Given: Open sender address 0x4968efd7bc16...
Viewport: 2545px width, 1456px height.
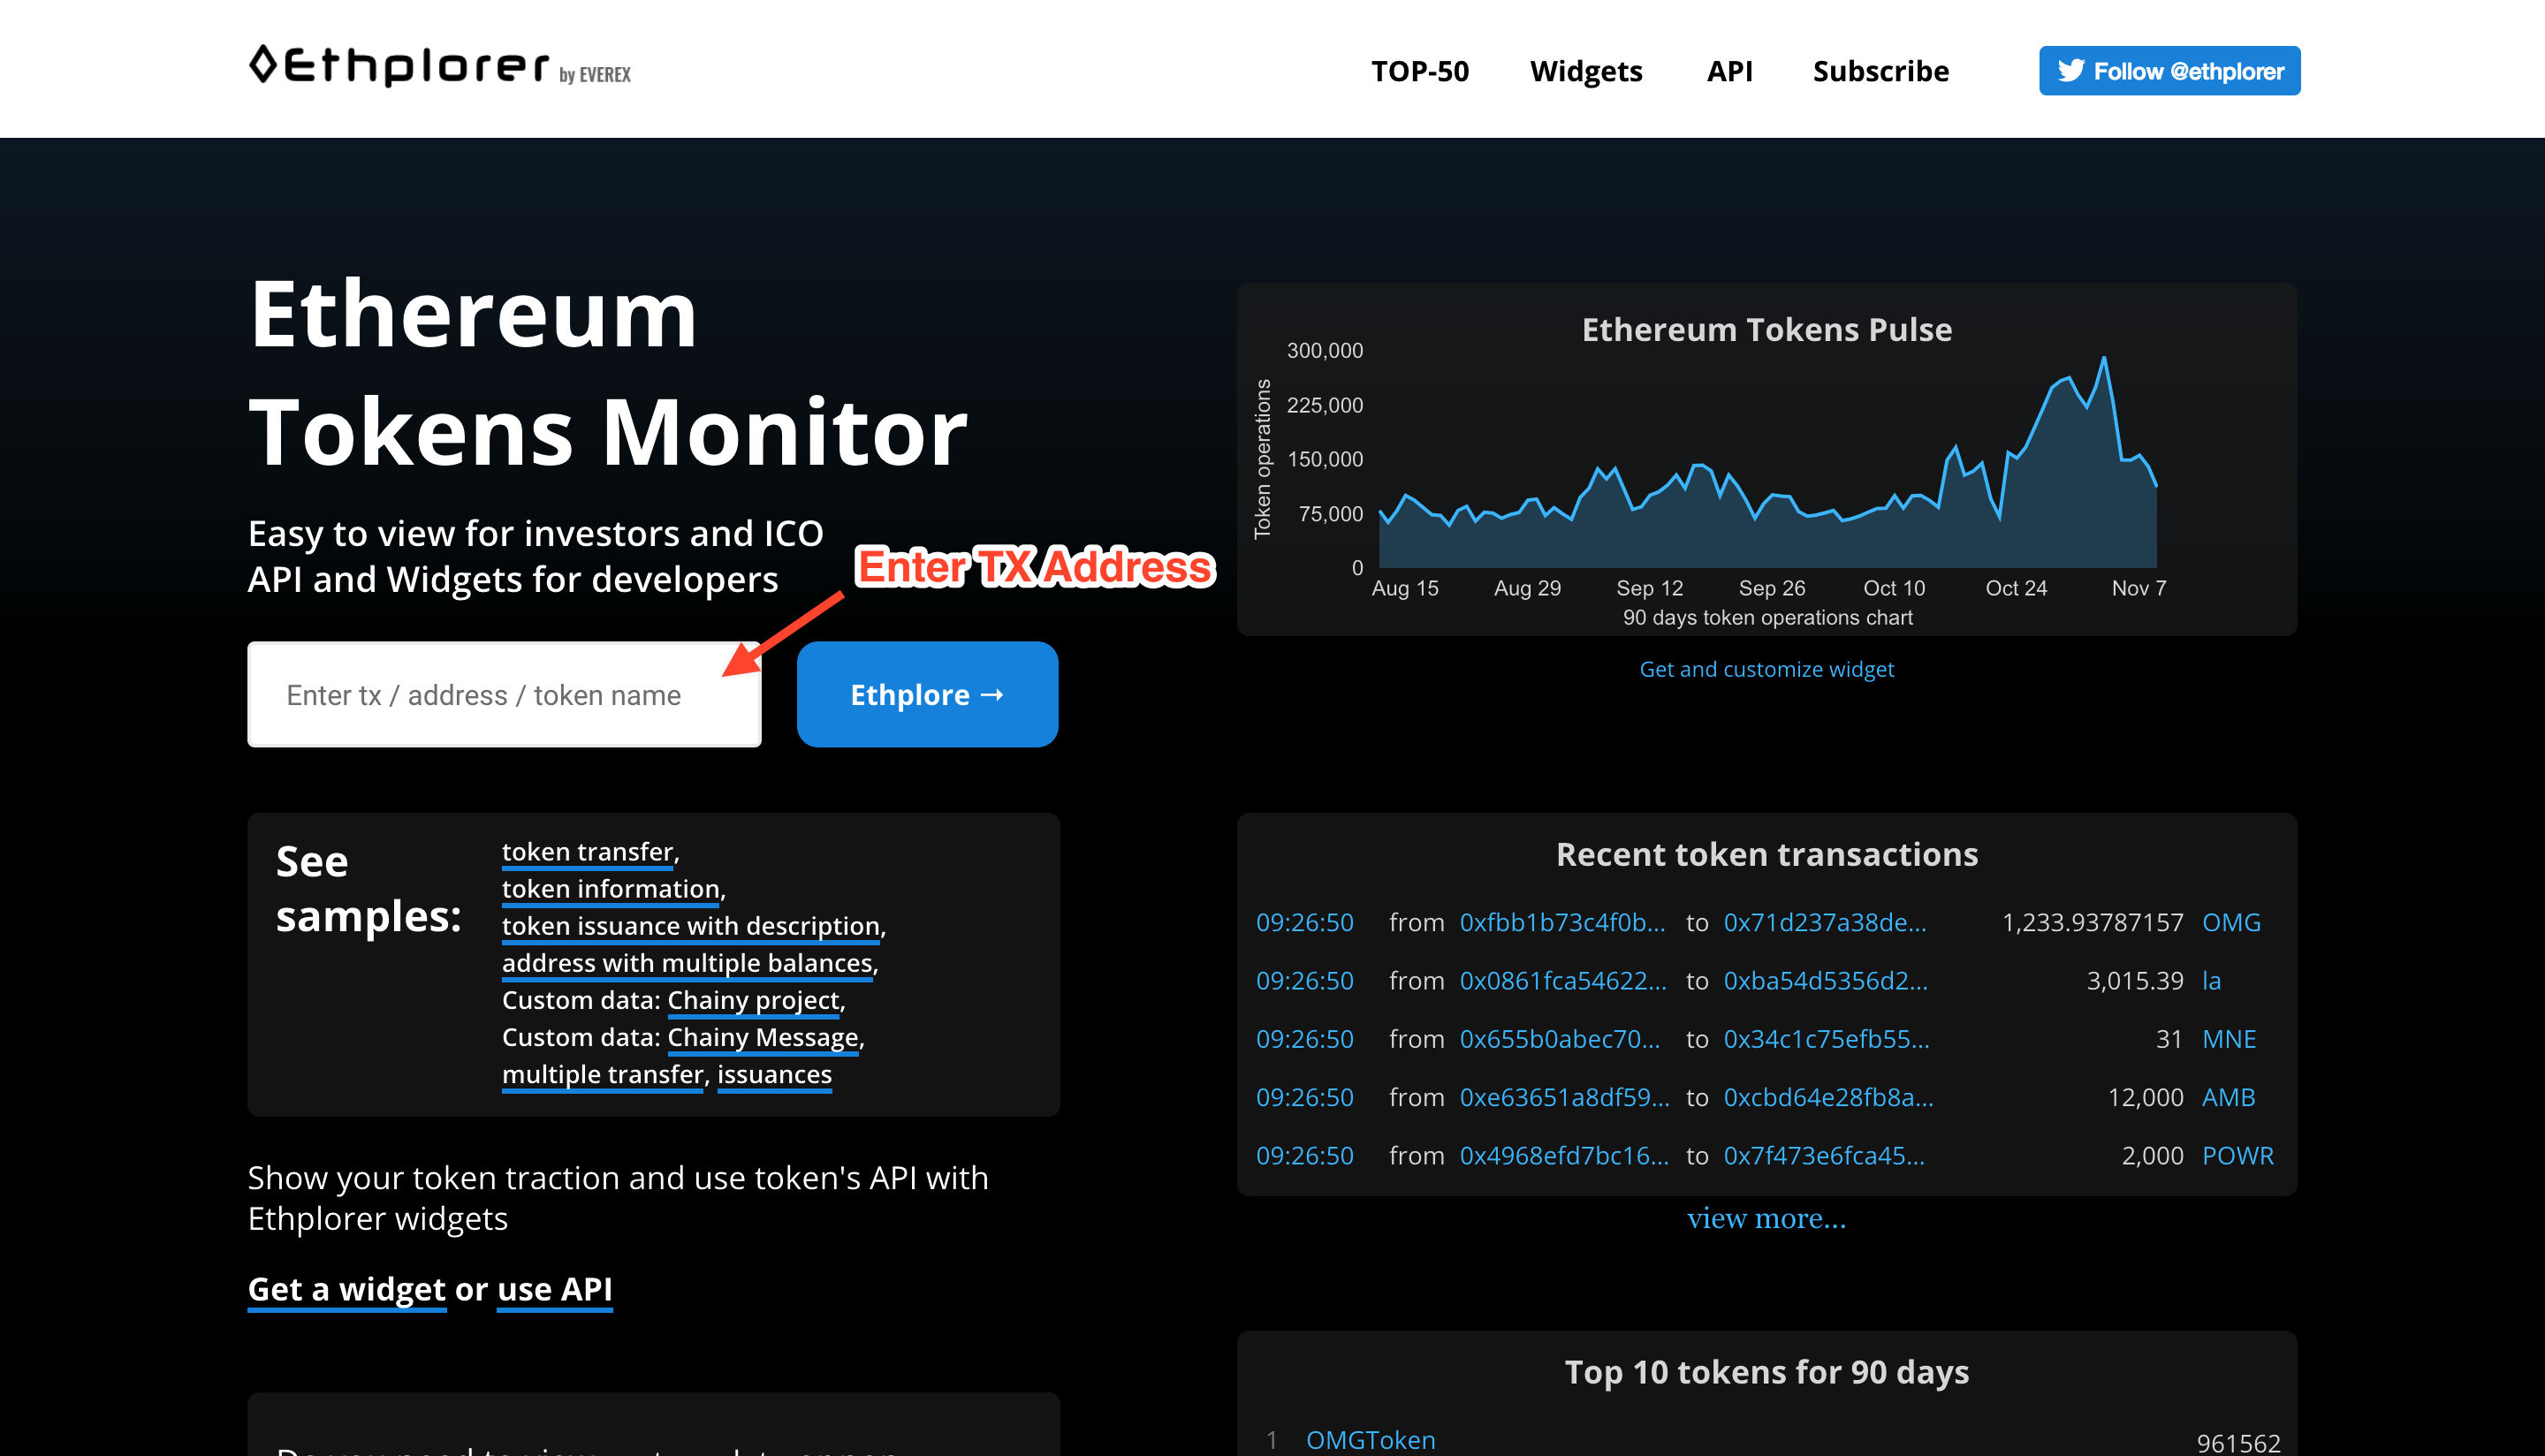Looking at the screenshot, I should tap(1564, 1155).
